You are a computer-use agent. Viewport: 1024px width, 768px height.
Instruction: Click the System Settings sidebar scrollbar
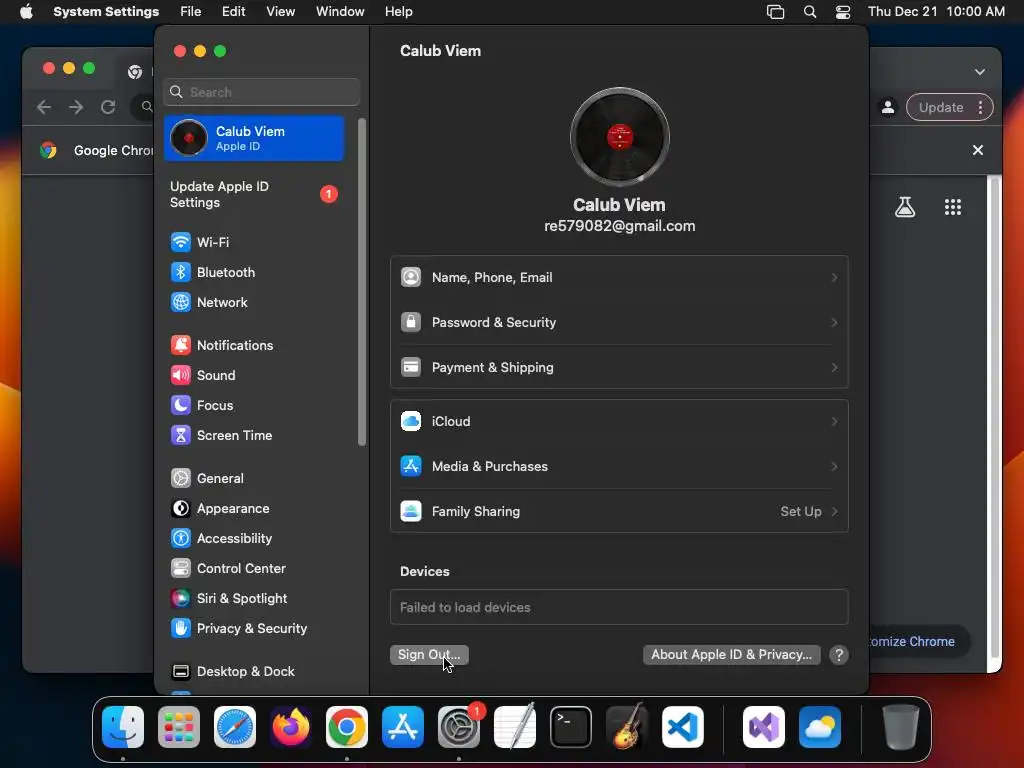(x=362, y=282)
